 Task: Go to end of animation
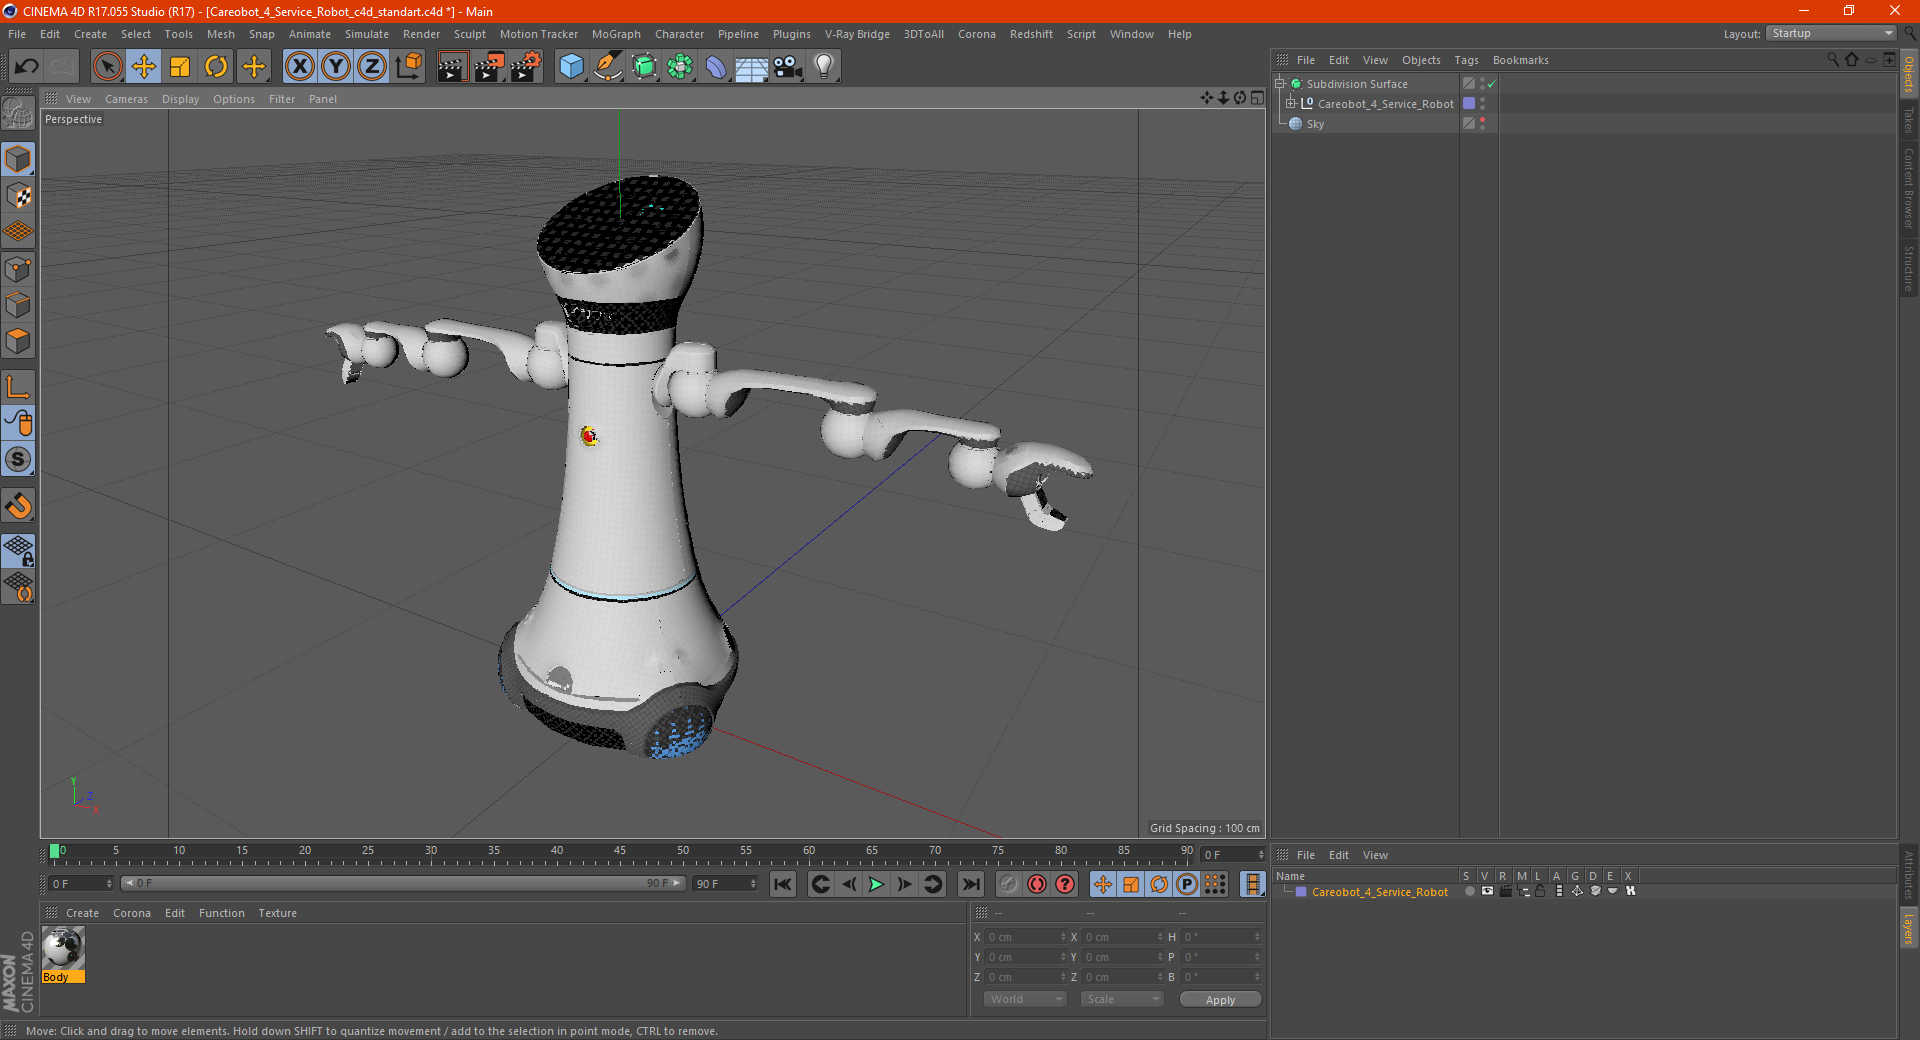pos(970,884)
